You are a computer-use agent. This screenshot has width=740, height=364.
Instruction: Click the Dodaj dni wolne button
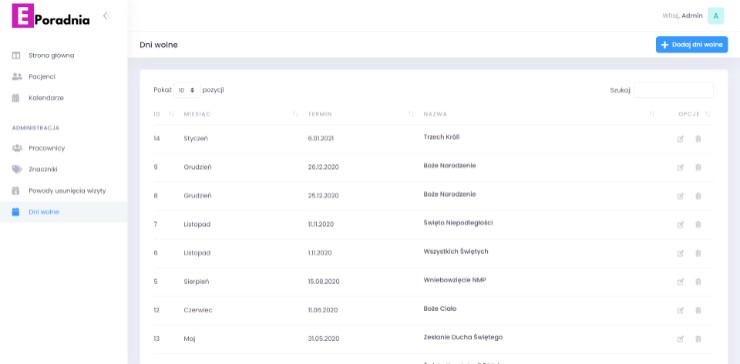[x=691, y=44]
